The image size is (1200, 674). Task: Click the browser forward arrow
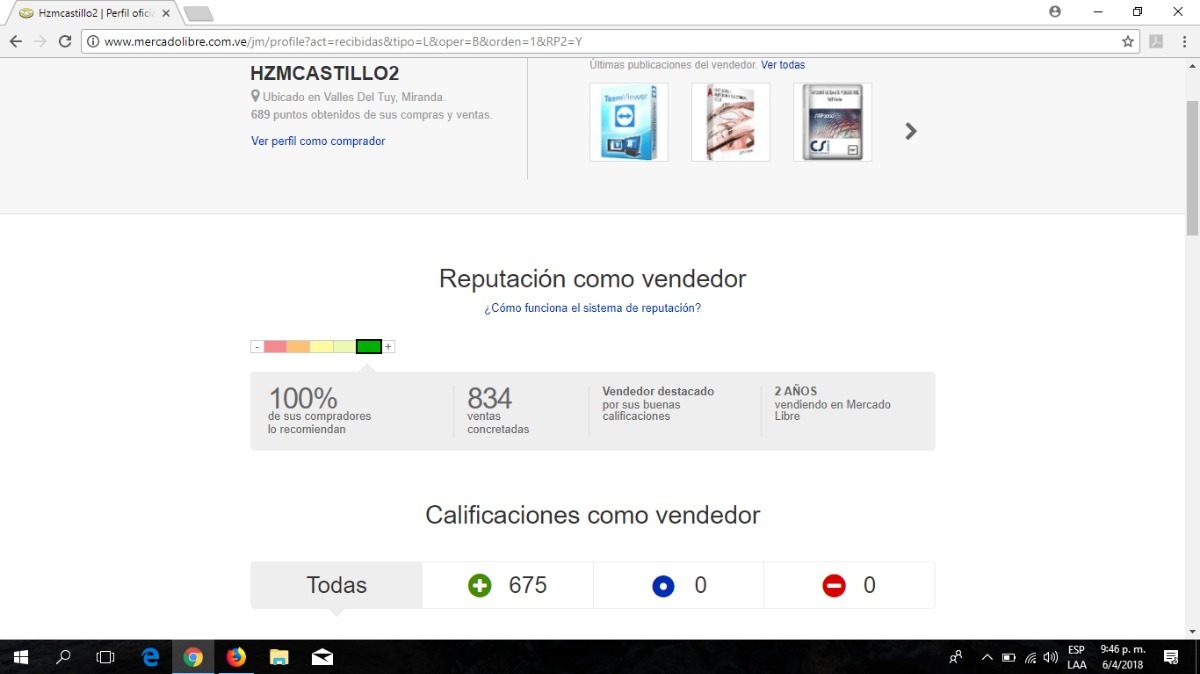pyautogui.click(x=40, y=41)
